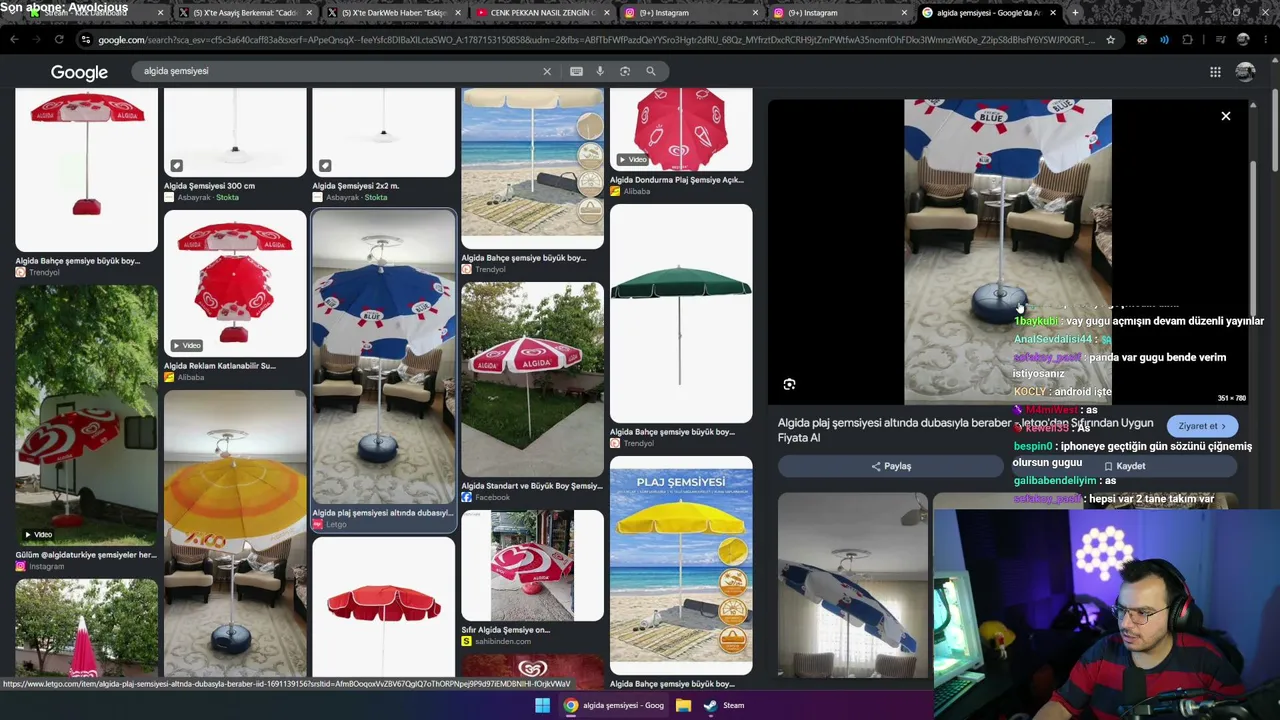Open Chrome's three-dot menu
The image size is (1280, 720).
(x=1267, y=39)
